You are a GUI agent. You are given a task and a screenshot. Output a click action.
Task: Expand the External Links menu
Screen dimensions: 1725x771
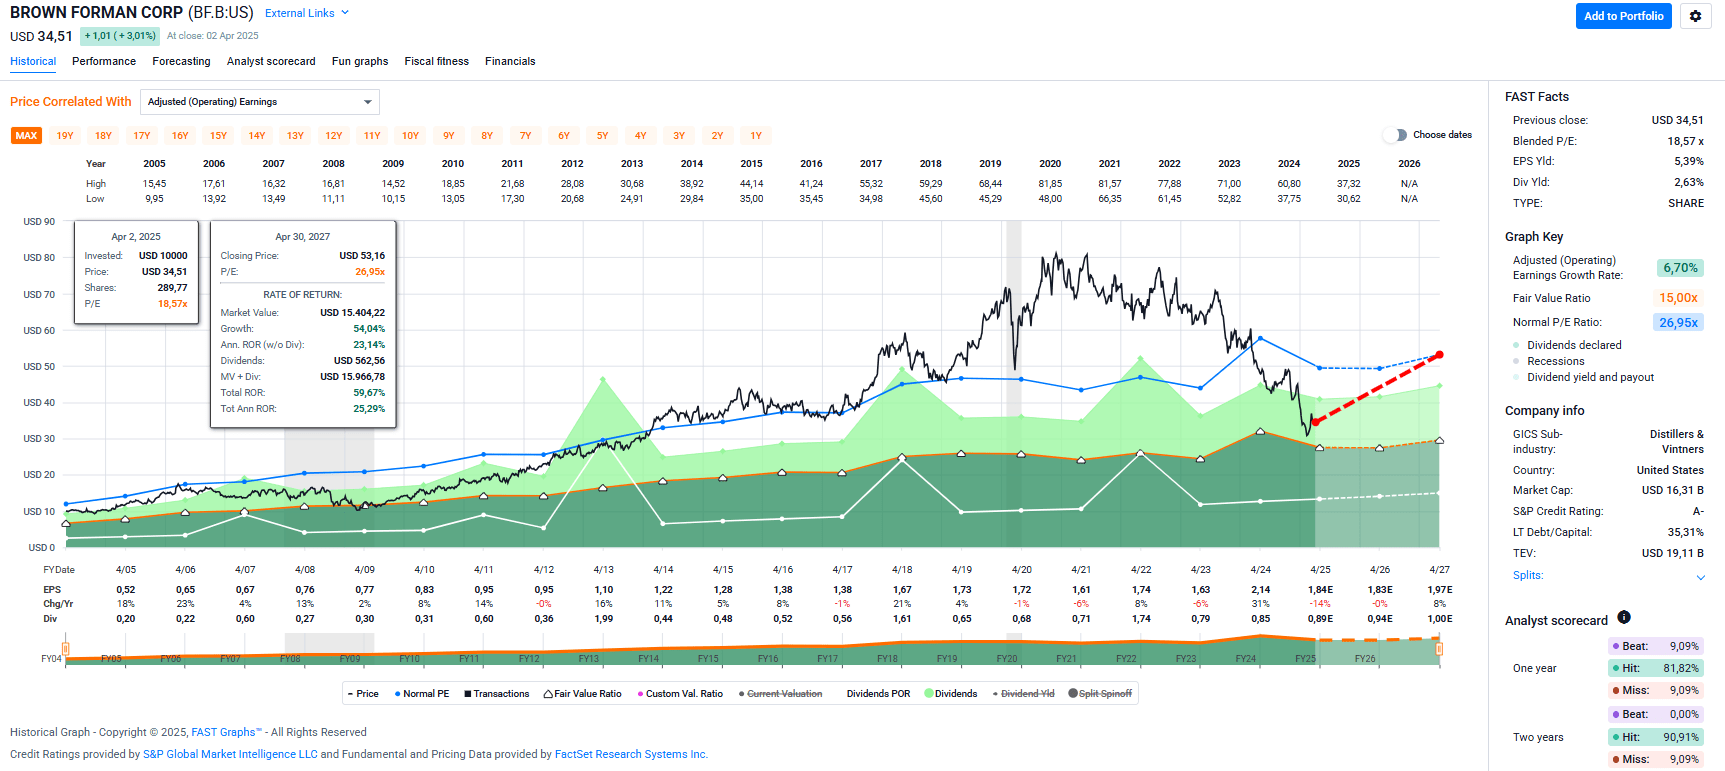(x=307, y=13)
